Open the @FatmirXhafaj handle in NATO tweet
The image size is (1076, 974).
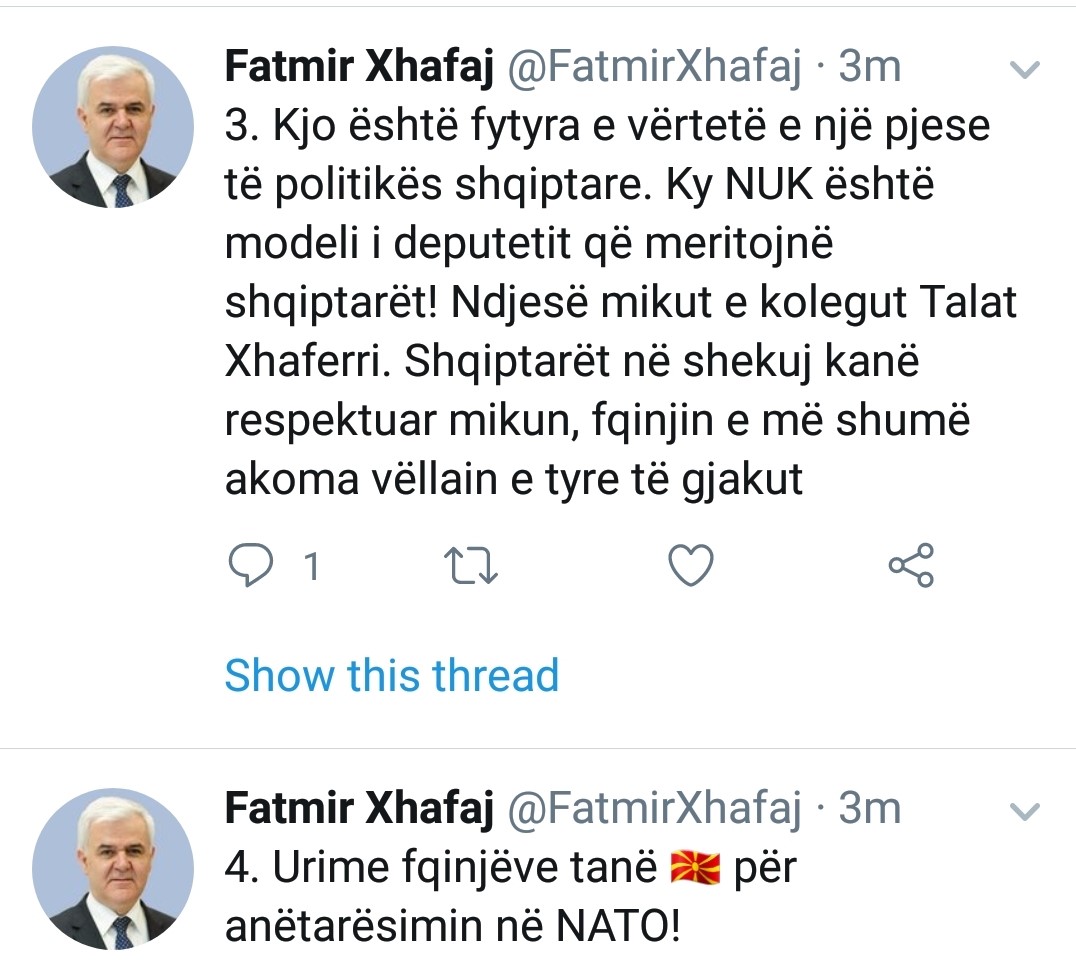pos(656,809)
